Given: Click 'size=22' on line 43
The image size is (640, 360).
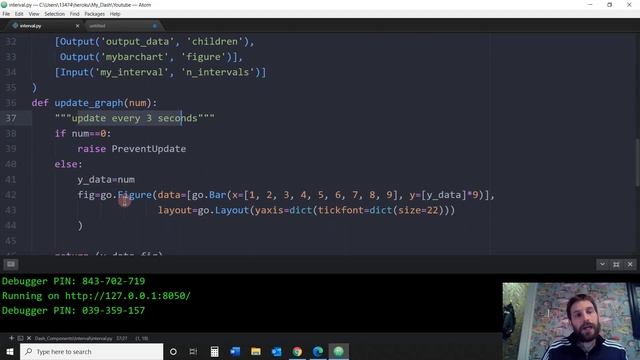Looking at the screenshot, I should (418, 210).
